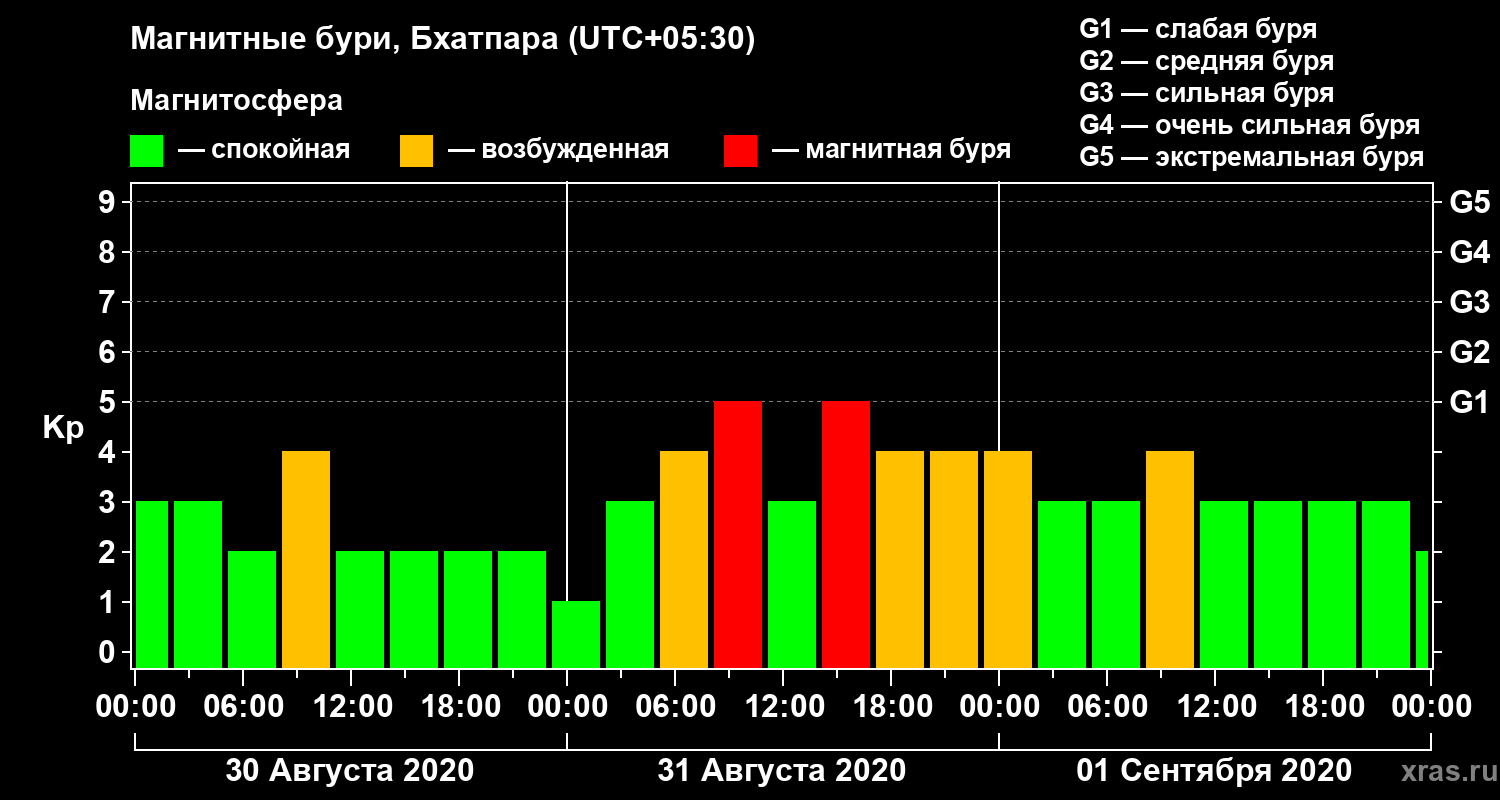Click the '— магнитная буря' legend label
The height and width of the screenshot is (800, 1500).
891,150
